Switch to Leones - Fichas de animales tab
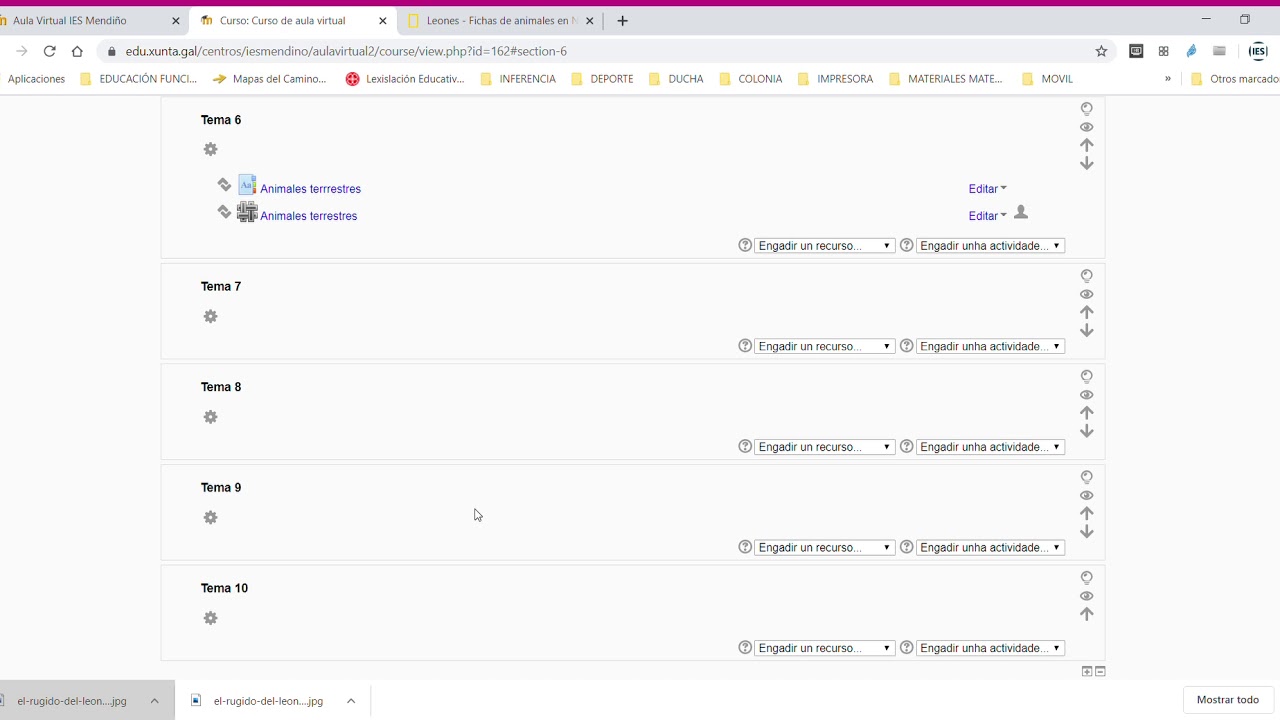Screen dimensions: 1280x720 [500, 21]
